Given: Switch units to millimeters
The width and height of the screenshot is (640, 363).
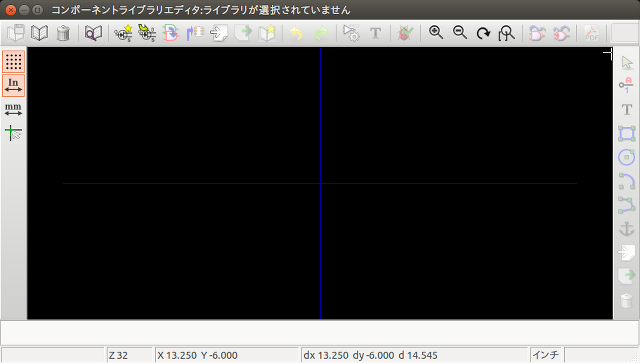Looking at the screenshot, I should point(13,109).
